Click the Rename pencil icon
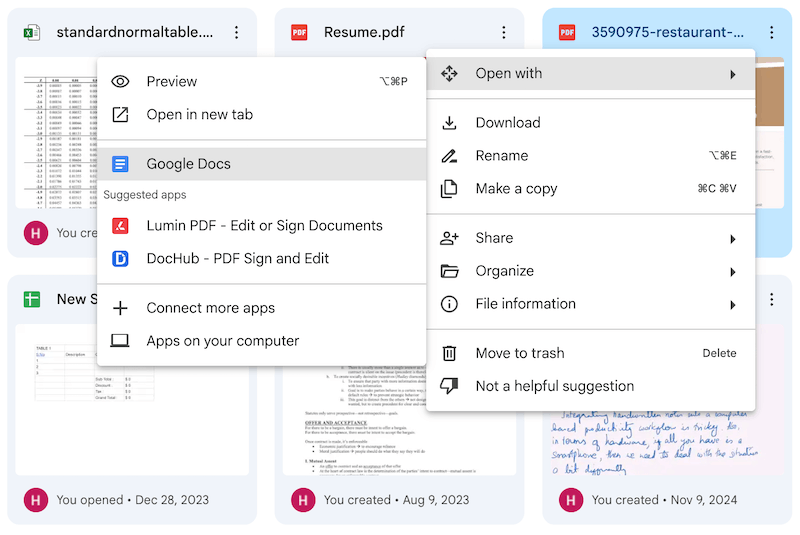800x535 pixels. point(449,156)
